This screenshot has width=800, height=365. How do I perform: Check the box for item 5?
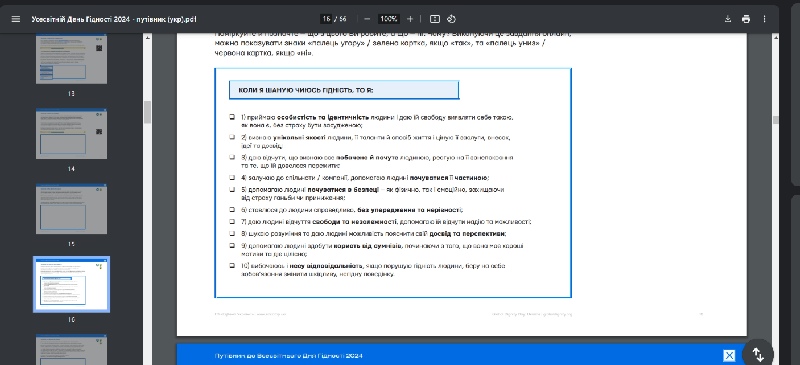tap(232, 189)
